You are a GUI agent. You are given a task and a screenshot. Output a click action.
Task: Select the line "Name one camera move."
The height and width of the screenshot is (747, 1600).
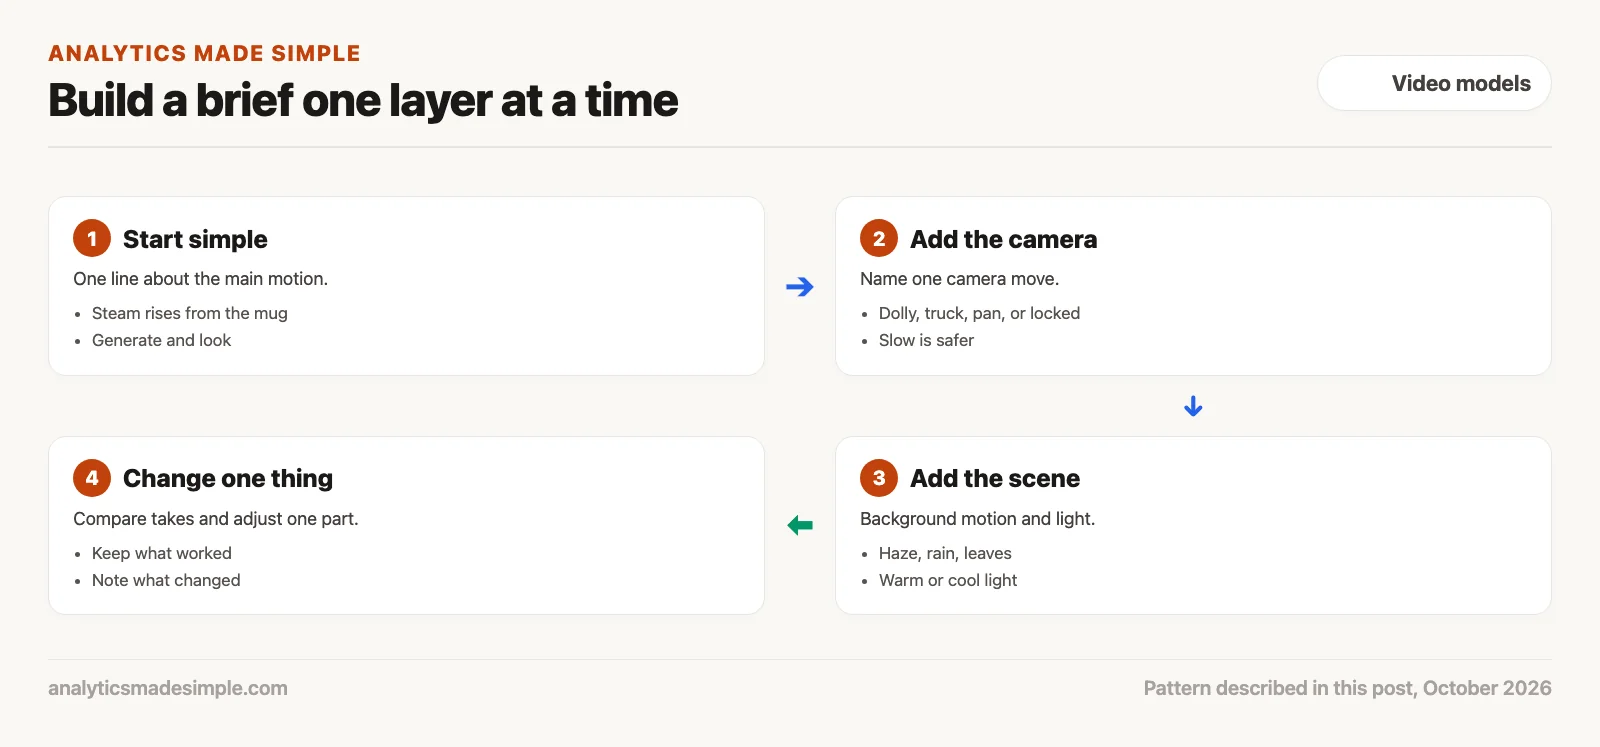tap(959, 279)
